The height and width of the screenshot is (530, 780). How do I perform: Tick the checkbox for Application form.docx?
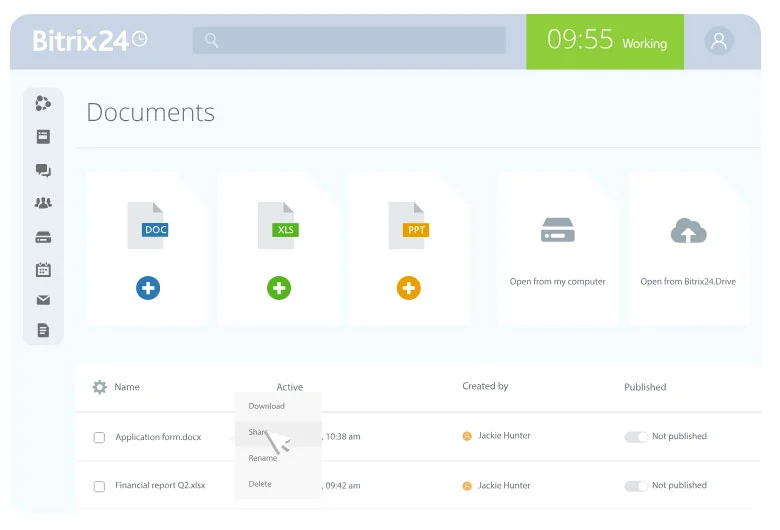(x=99, y=437)
